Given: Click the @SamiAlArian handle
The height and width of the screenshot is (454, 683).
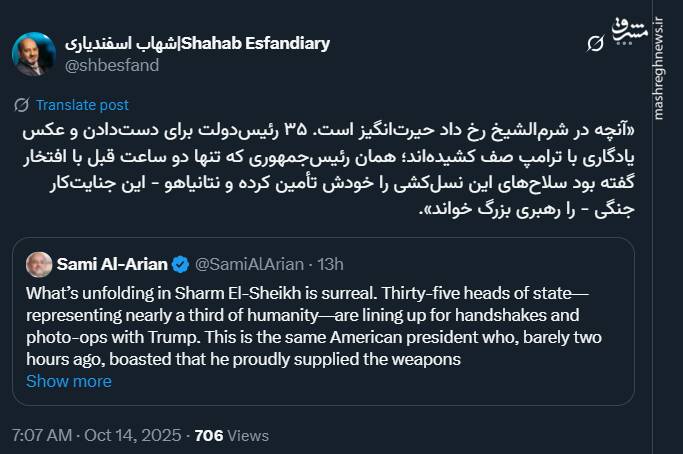Looking at the screenshot, I should point(250,265).
